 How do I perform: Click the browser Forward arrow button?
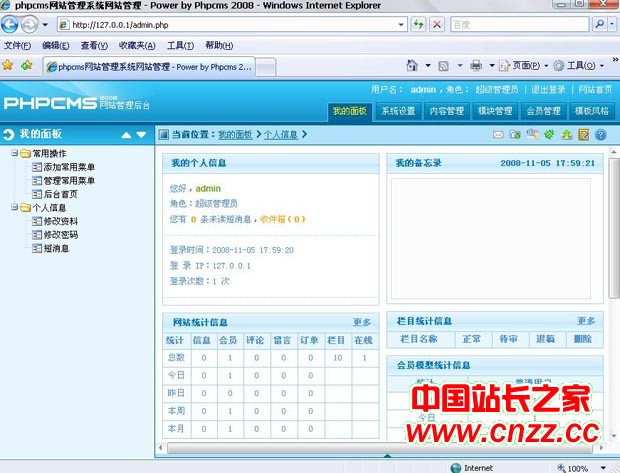[x=29, y=25]
